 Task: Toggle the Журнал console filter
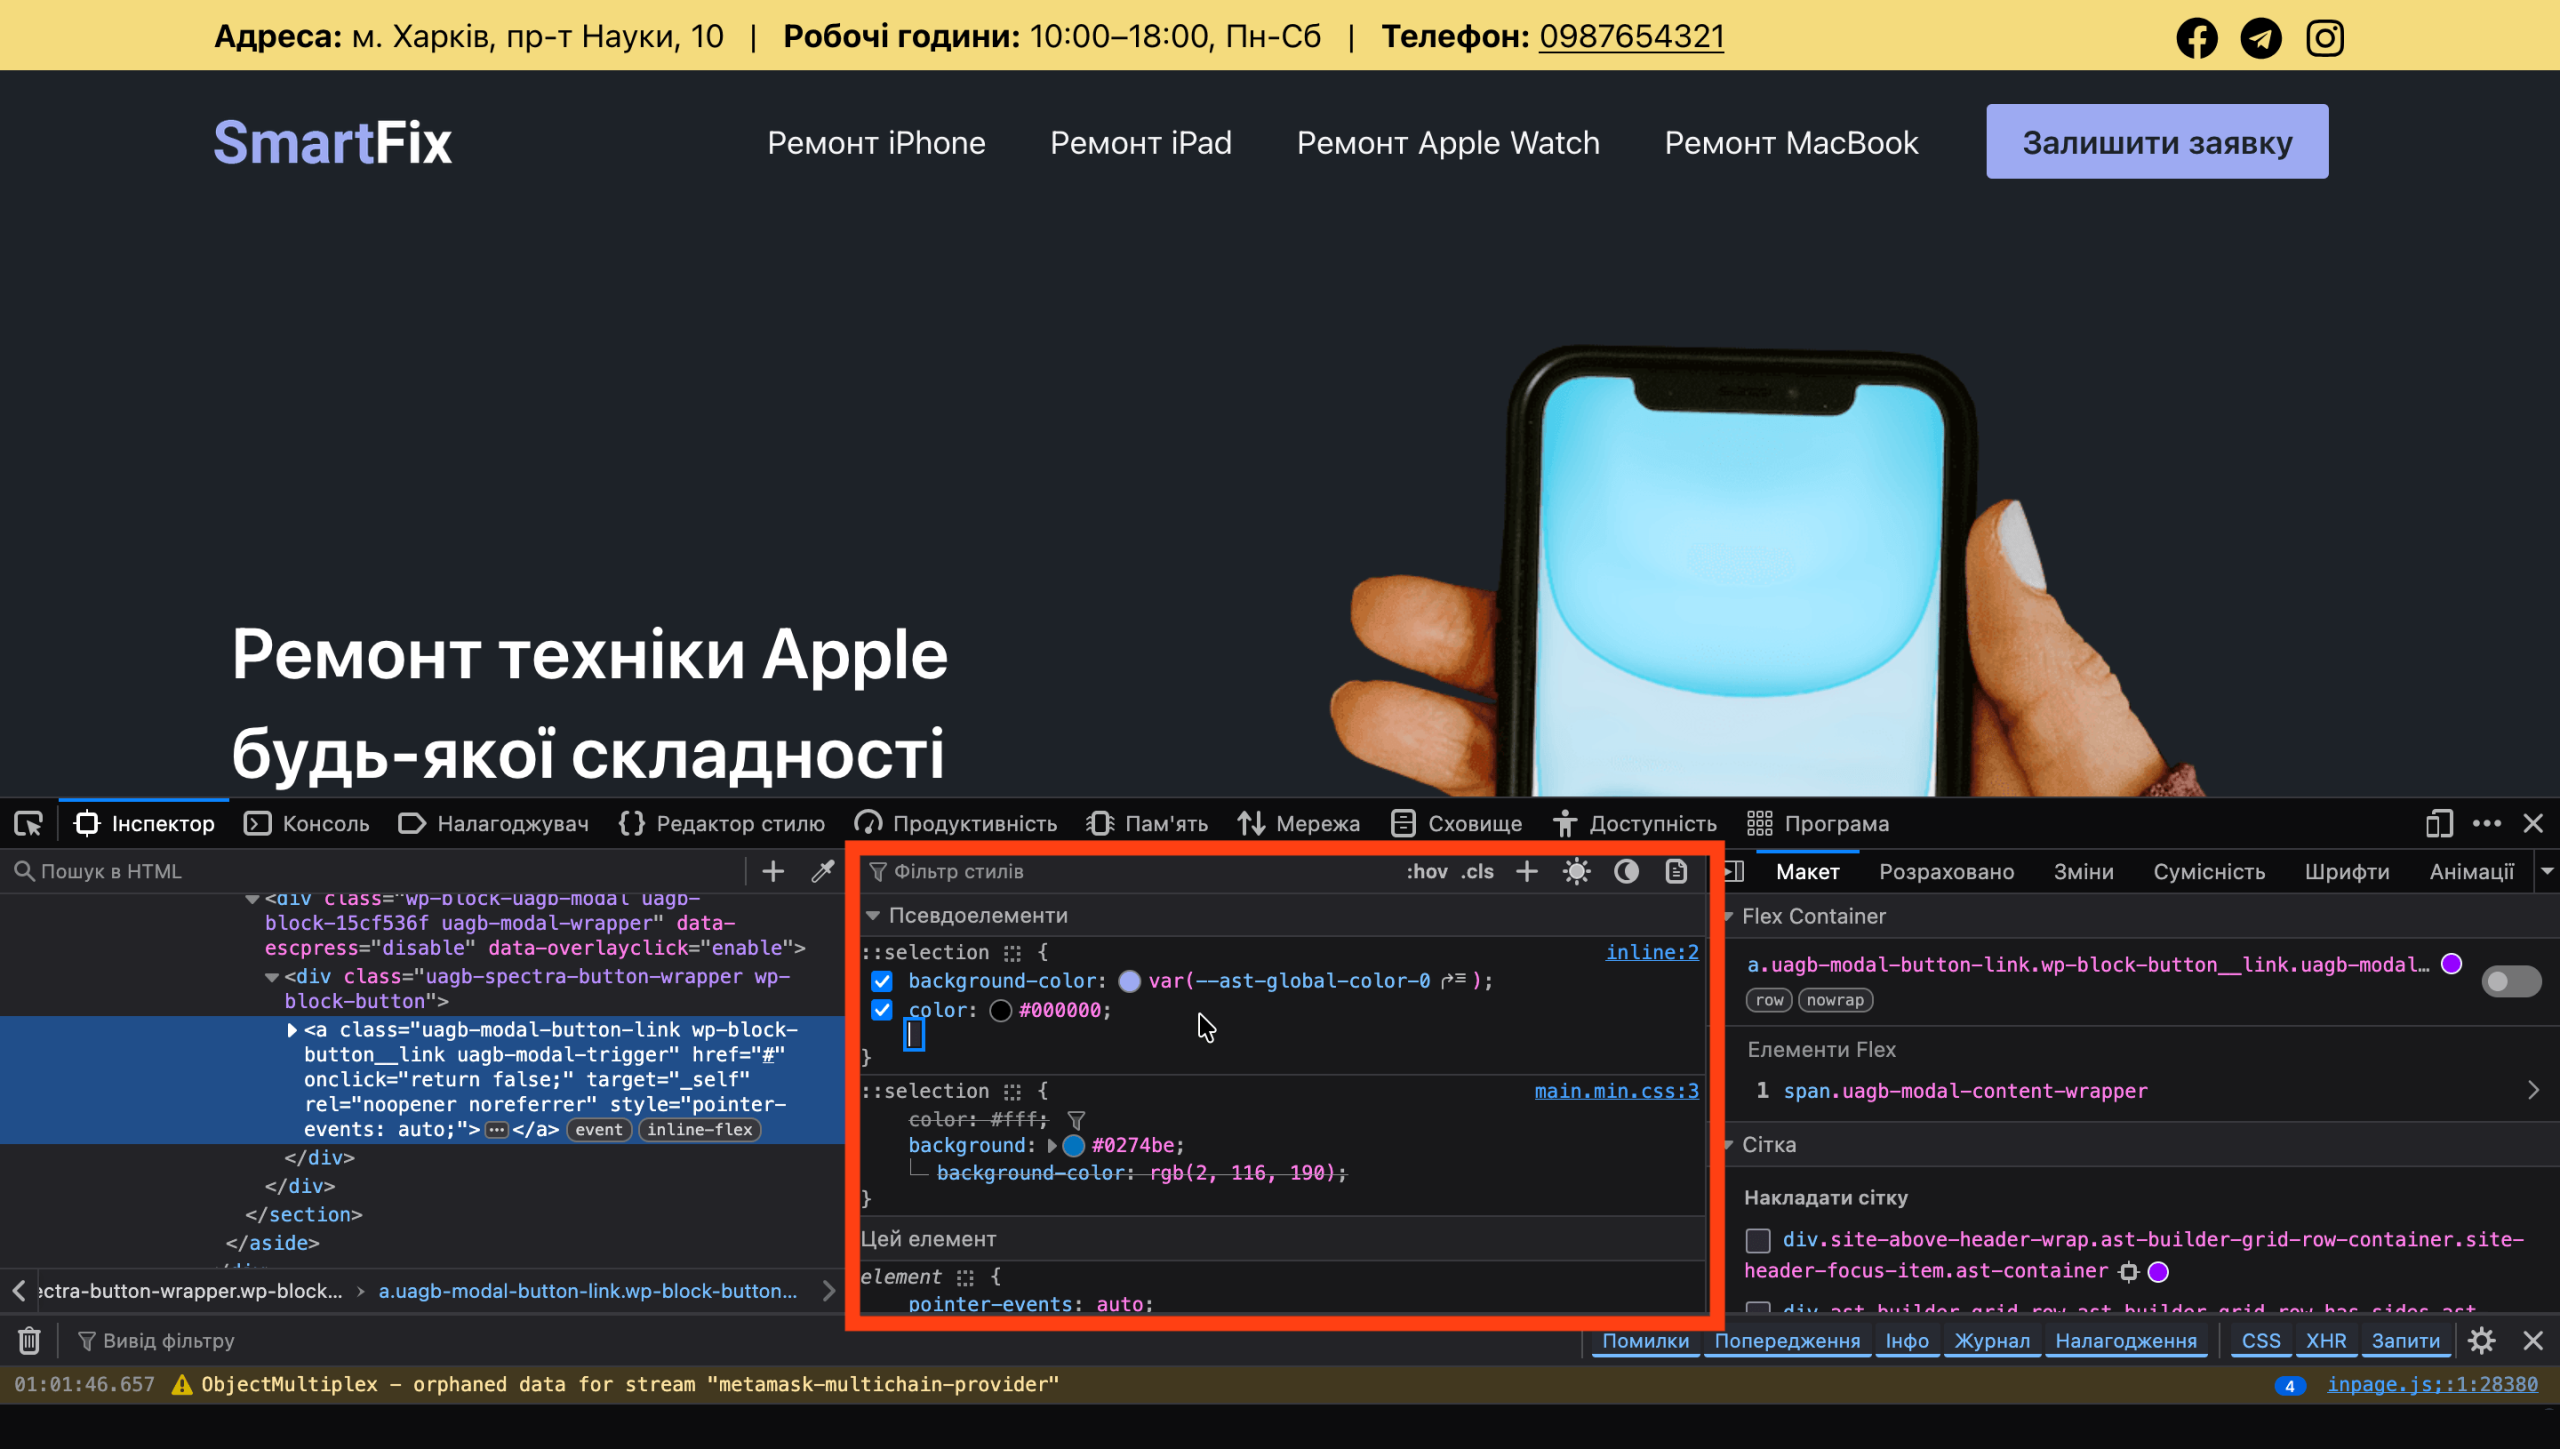coord(1992,1341)
